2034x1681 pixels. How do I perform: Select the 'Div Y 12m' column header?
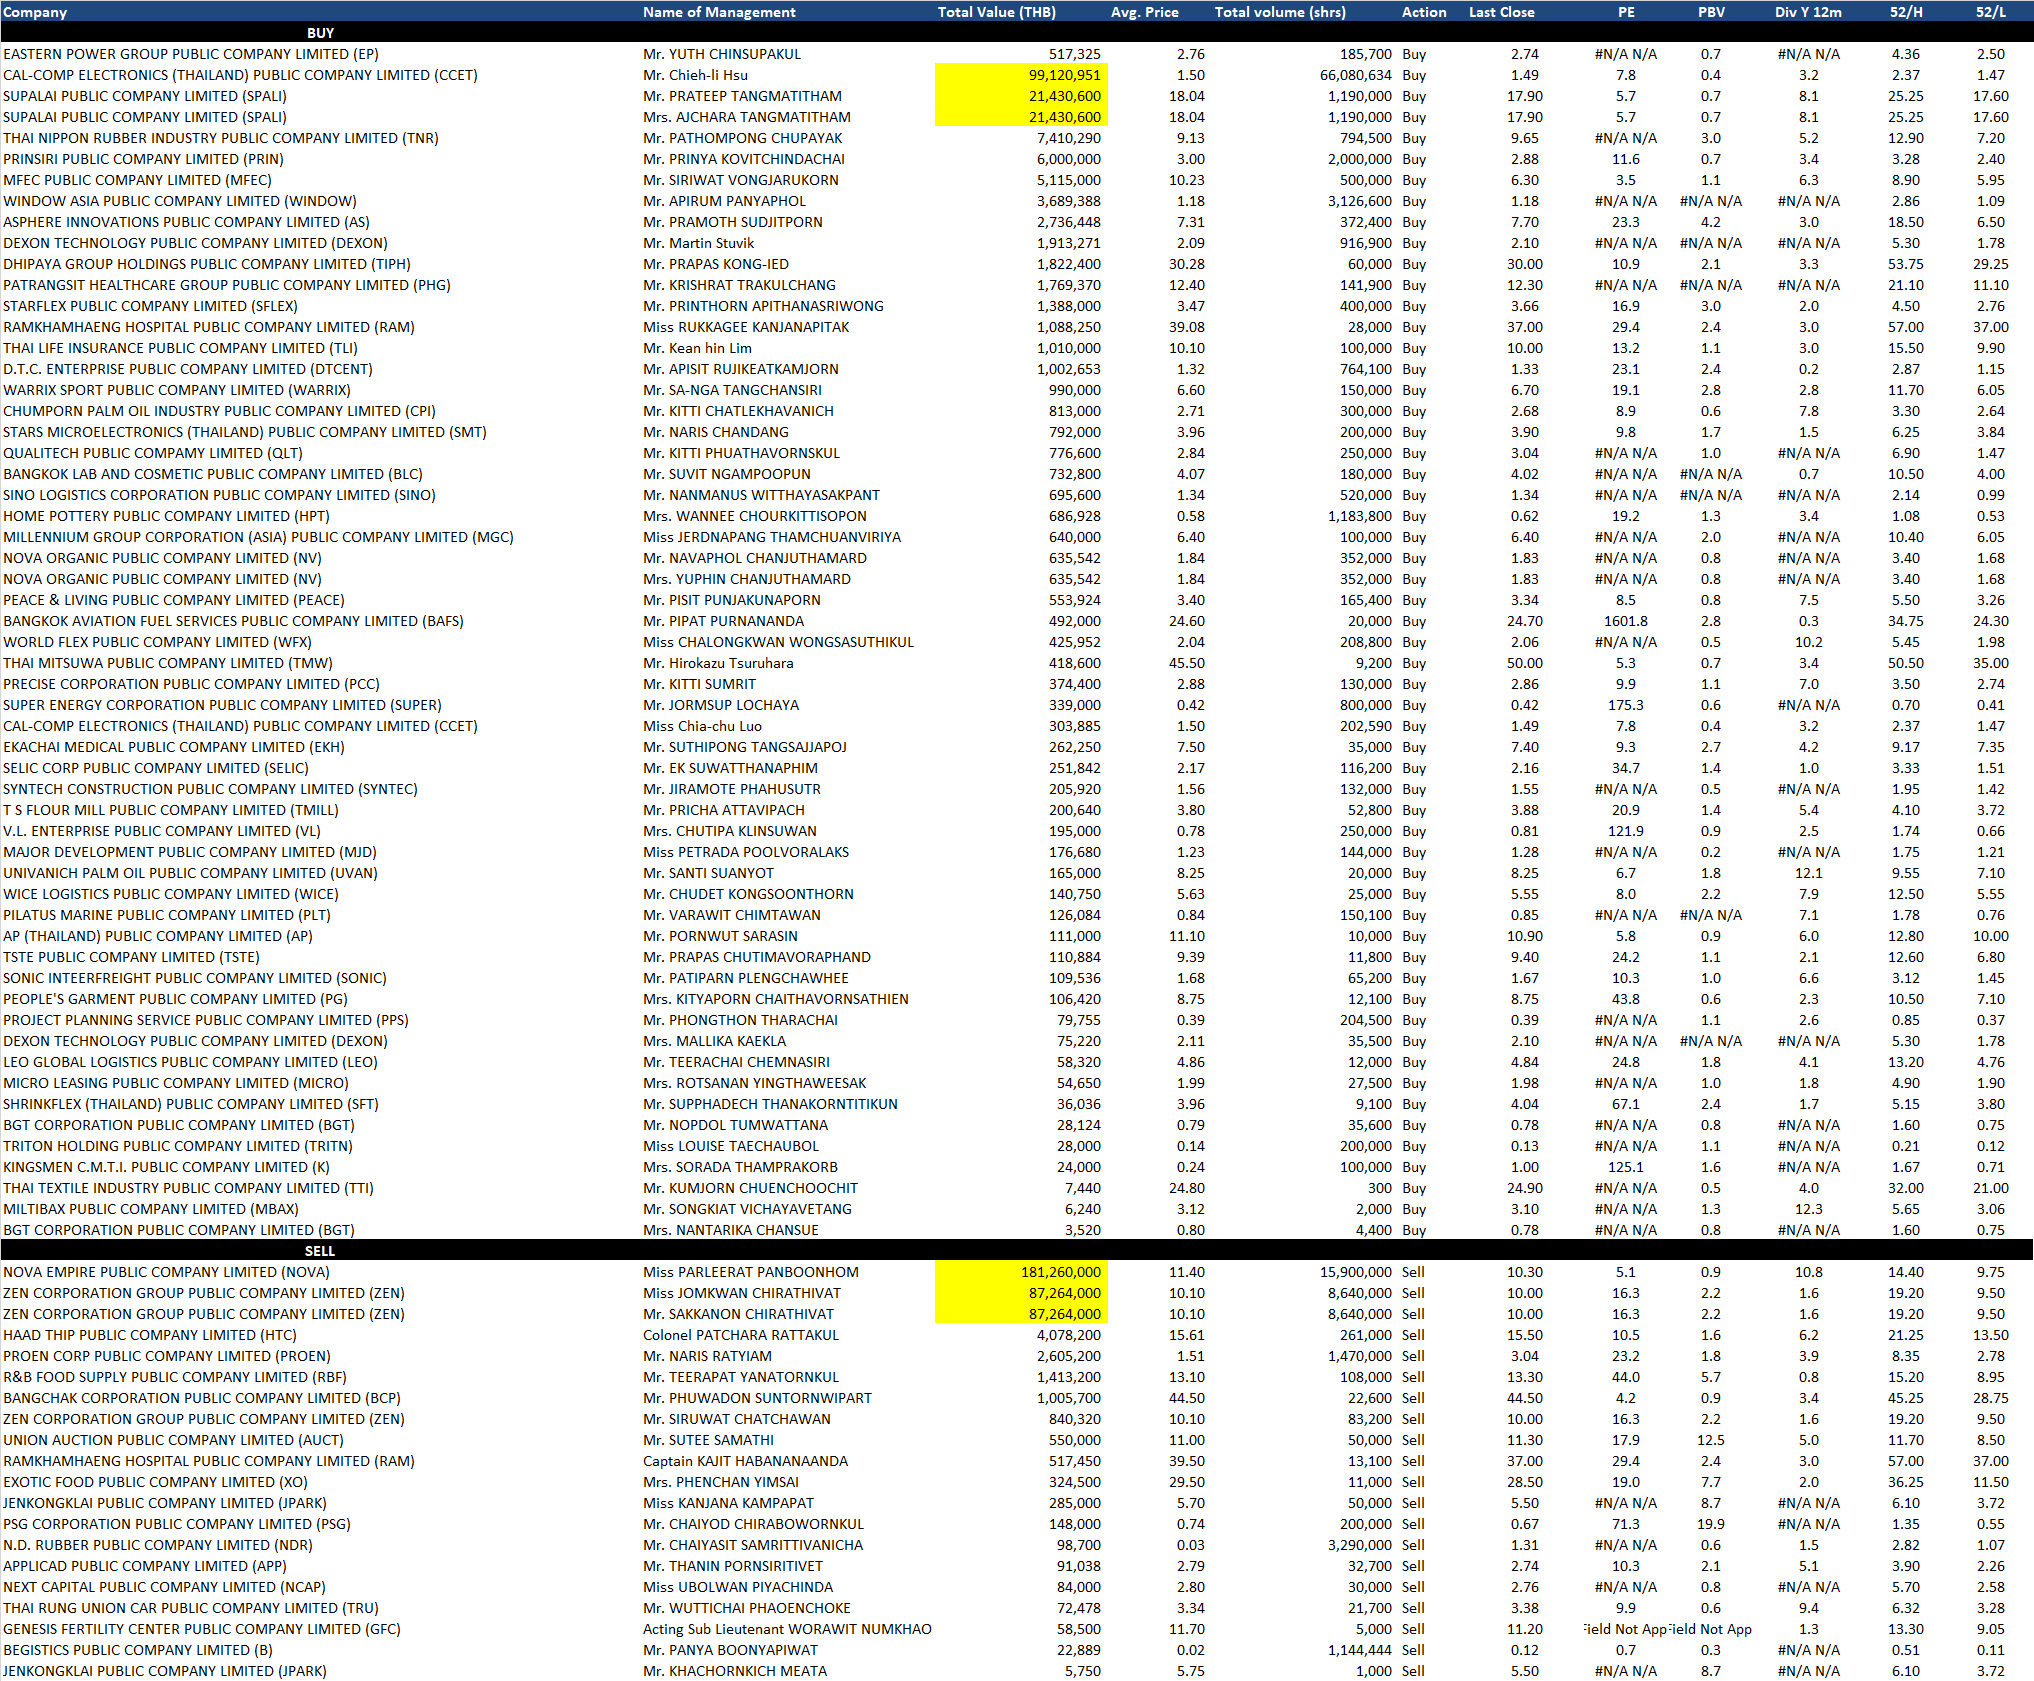pyautogui.click(x=1808, y=12)
